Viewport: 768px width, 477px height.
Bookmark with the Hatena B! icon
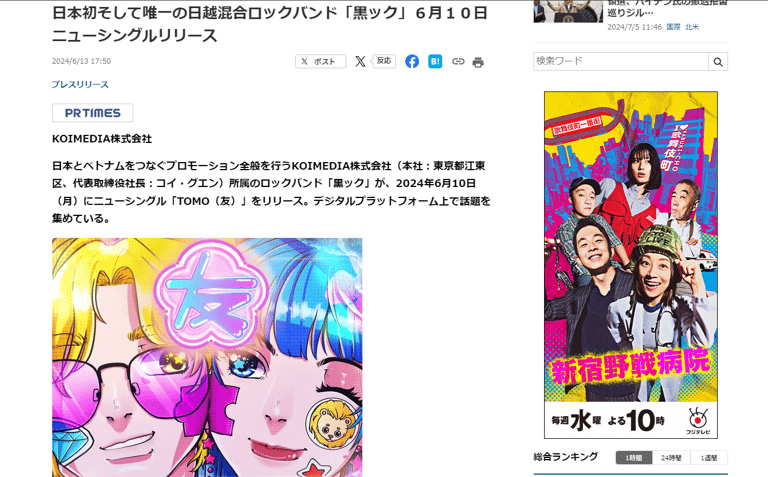(x=435, y=61)
